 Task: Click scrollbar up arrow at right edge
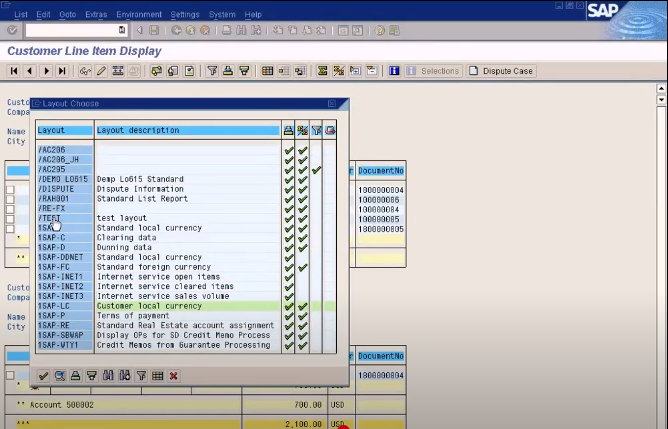[661, 89]
